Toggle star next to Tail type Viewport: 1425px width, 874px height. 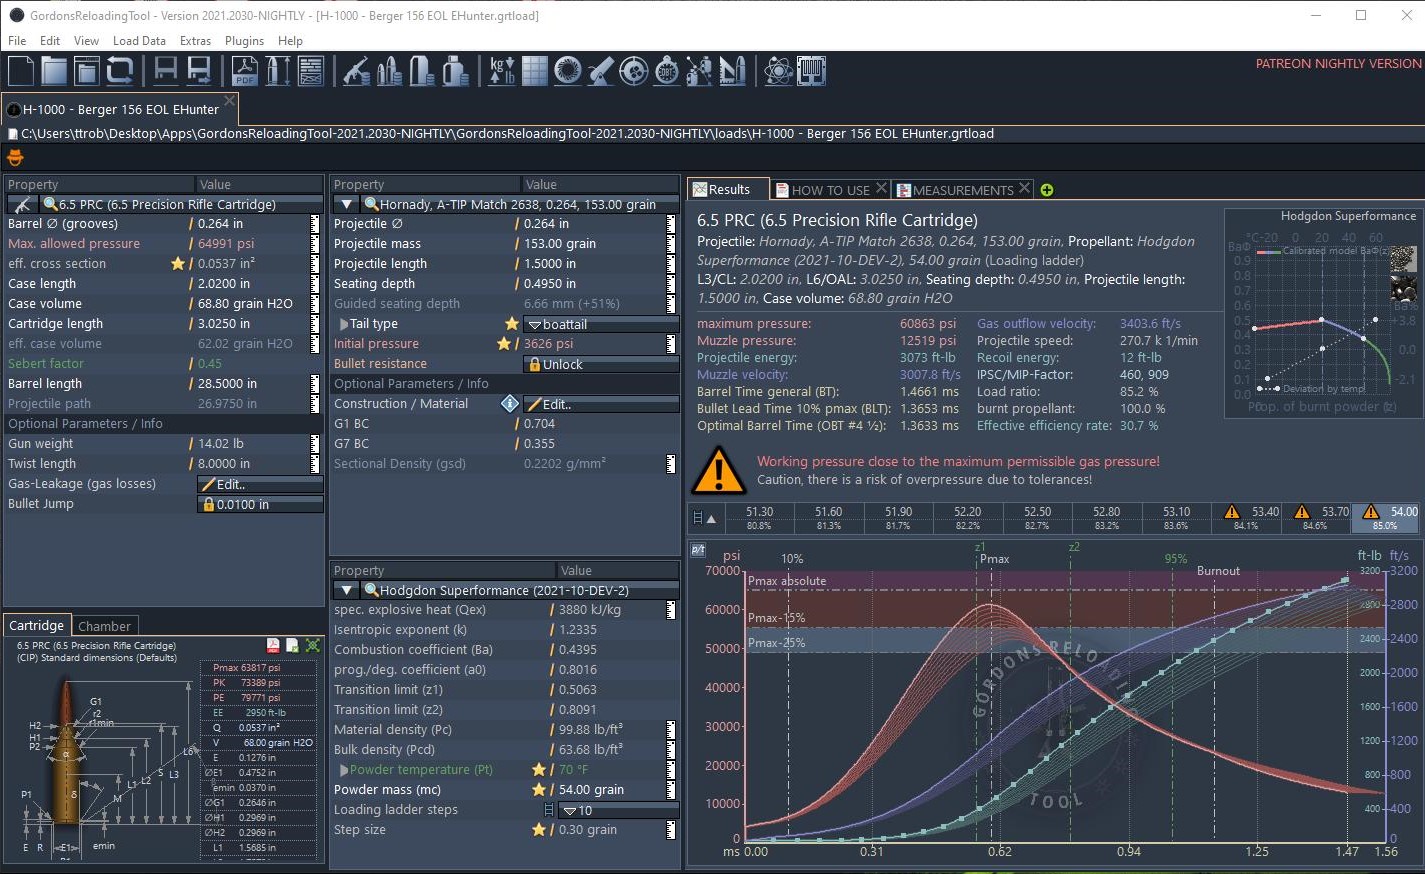(512, 324)
